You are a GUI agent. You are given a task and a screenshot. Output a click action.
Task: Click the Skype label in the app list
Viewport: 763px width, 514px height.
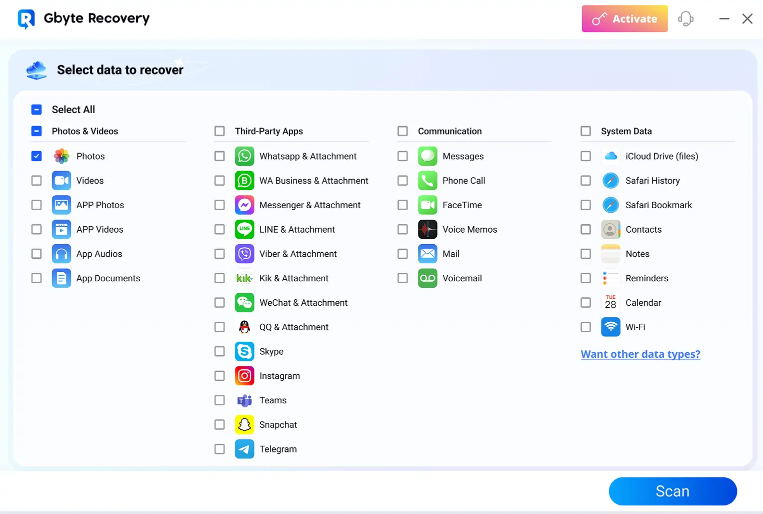click(x=271, y=352)
